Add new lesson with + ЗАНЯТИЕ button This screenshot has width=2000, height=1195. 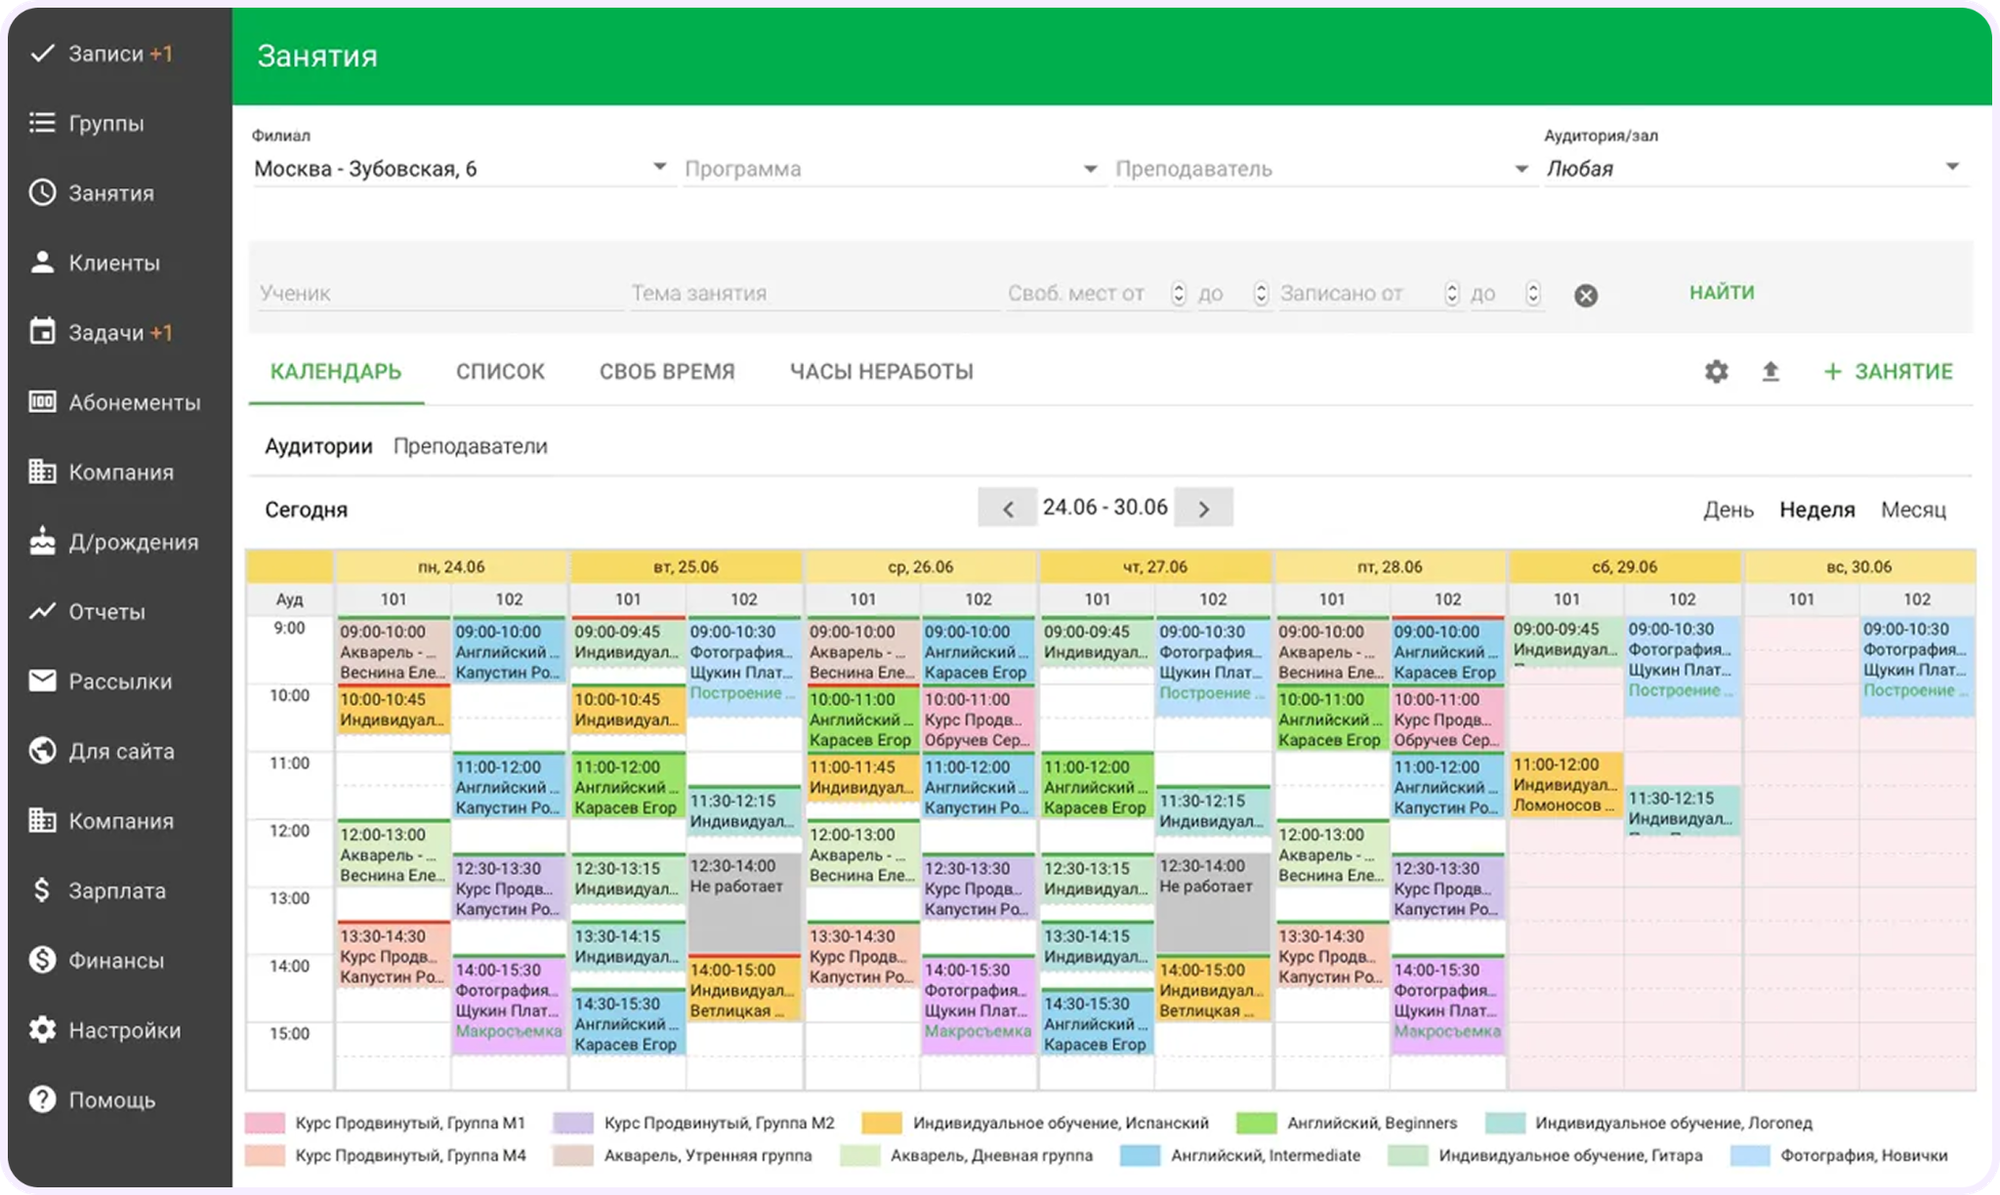(1888, 372)
